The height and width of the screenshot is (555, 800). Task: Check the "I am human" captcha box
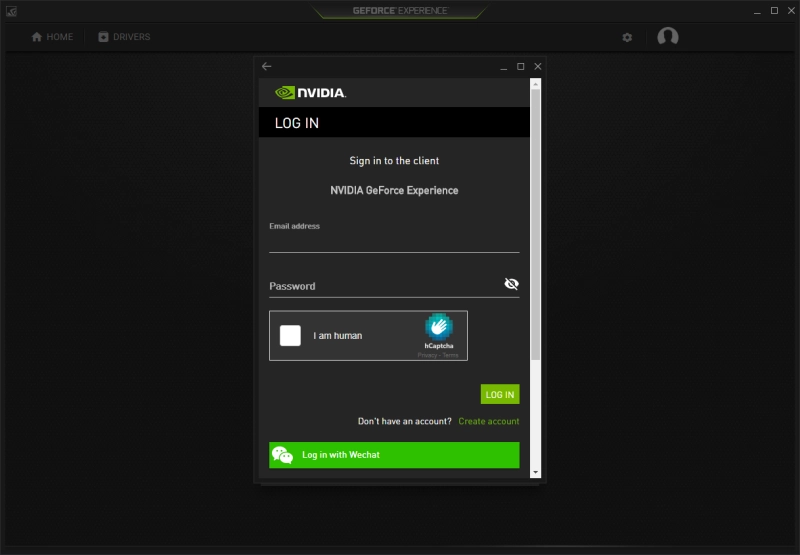pos(290,336)
